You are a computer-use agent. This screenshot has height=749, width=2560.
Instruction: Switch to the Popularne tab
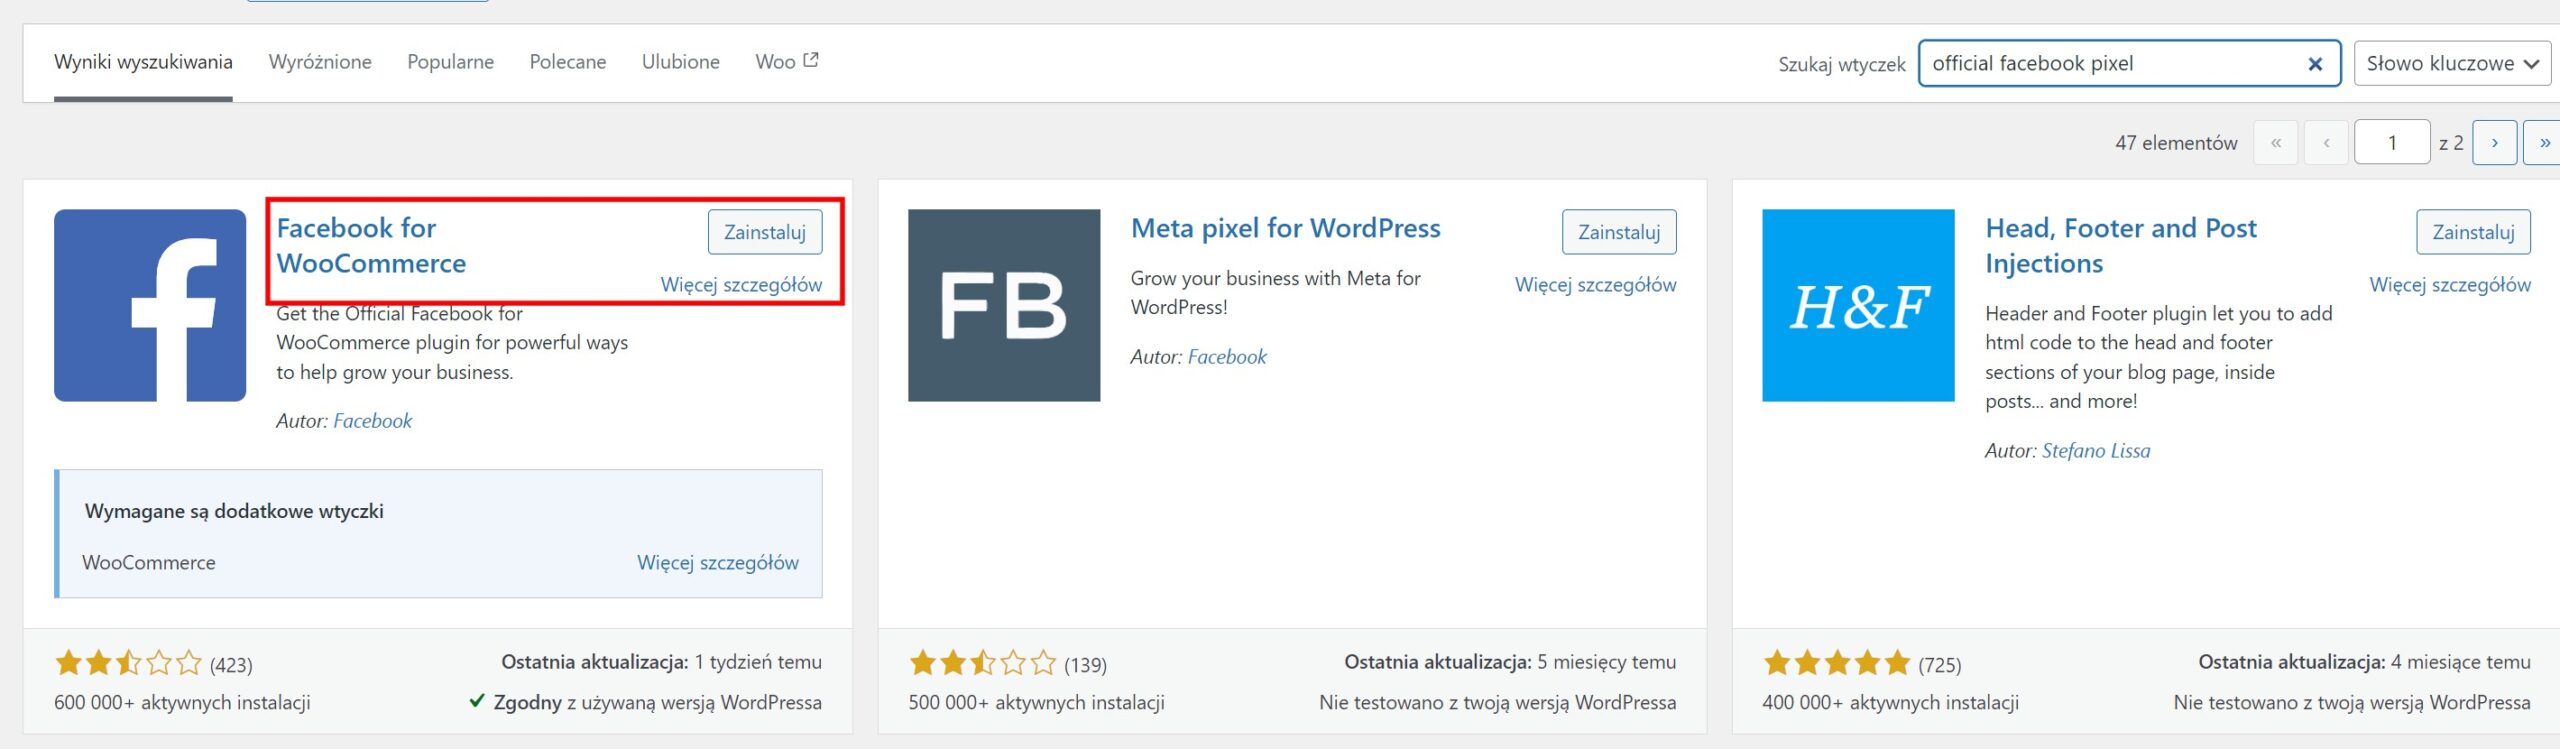(x=450, y=62)
